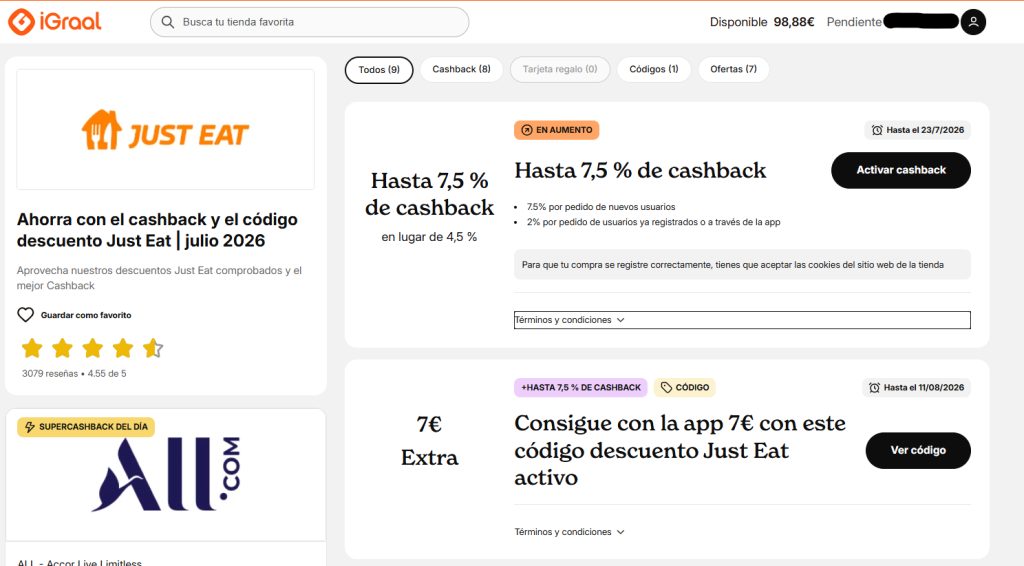Click the search magnifier icon

tap(168, 22)
